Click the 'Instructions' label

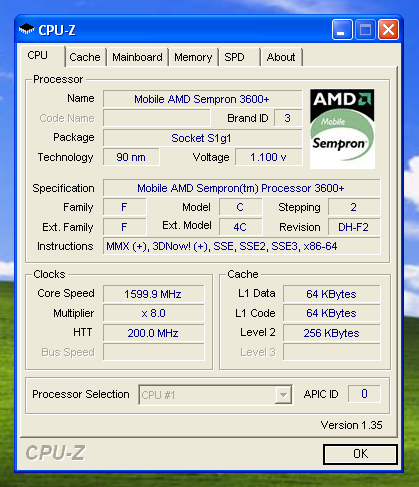coord(65,246)
